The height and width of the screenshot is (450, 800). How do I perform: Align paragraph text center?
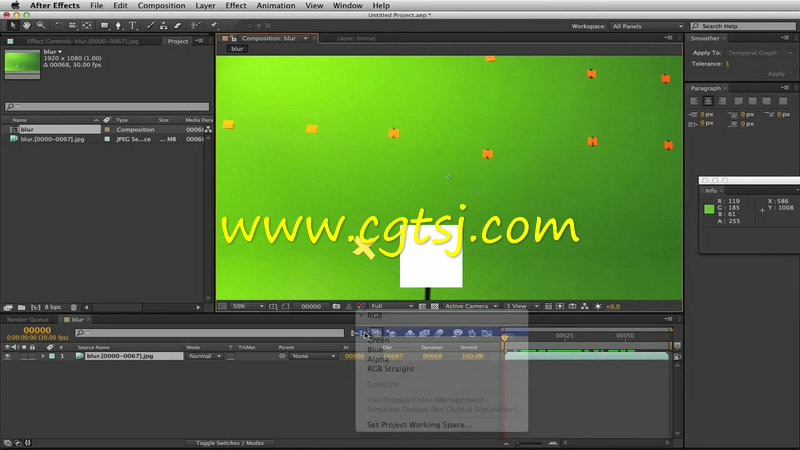(x=708, y=101)
